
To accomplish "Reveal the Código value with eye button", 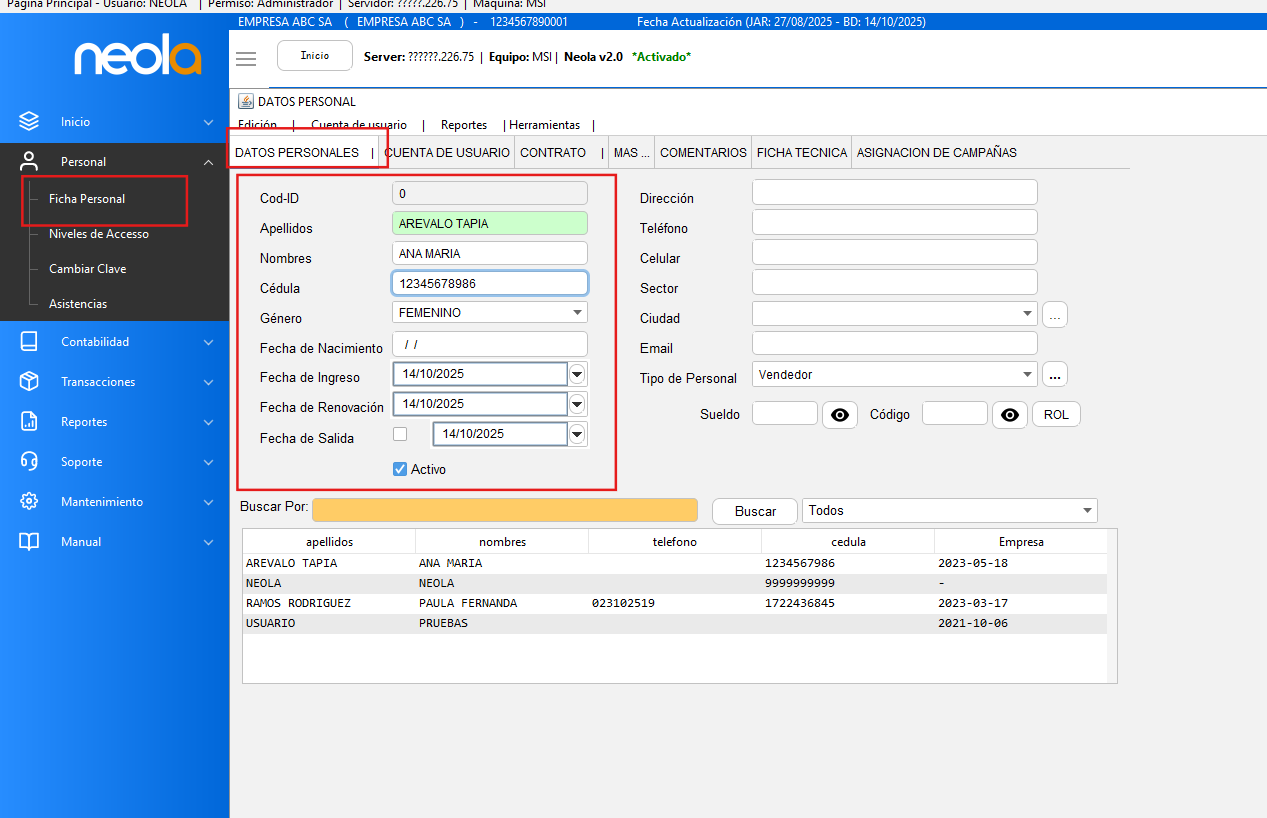I will [x=1010, y=415].
